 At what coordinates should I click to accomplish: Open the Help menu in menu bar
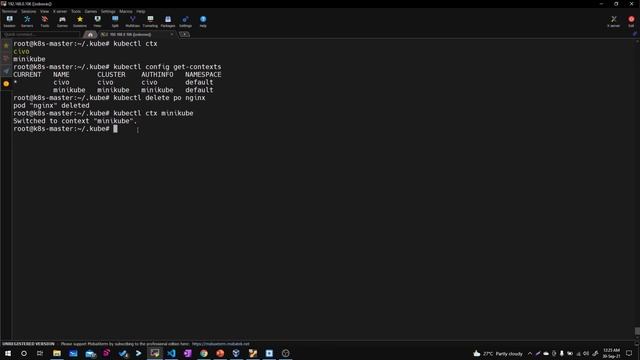coord(141,11)
